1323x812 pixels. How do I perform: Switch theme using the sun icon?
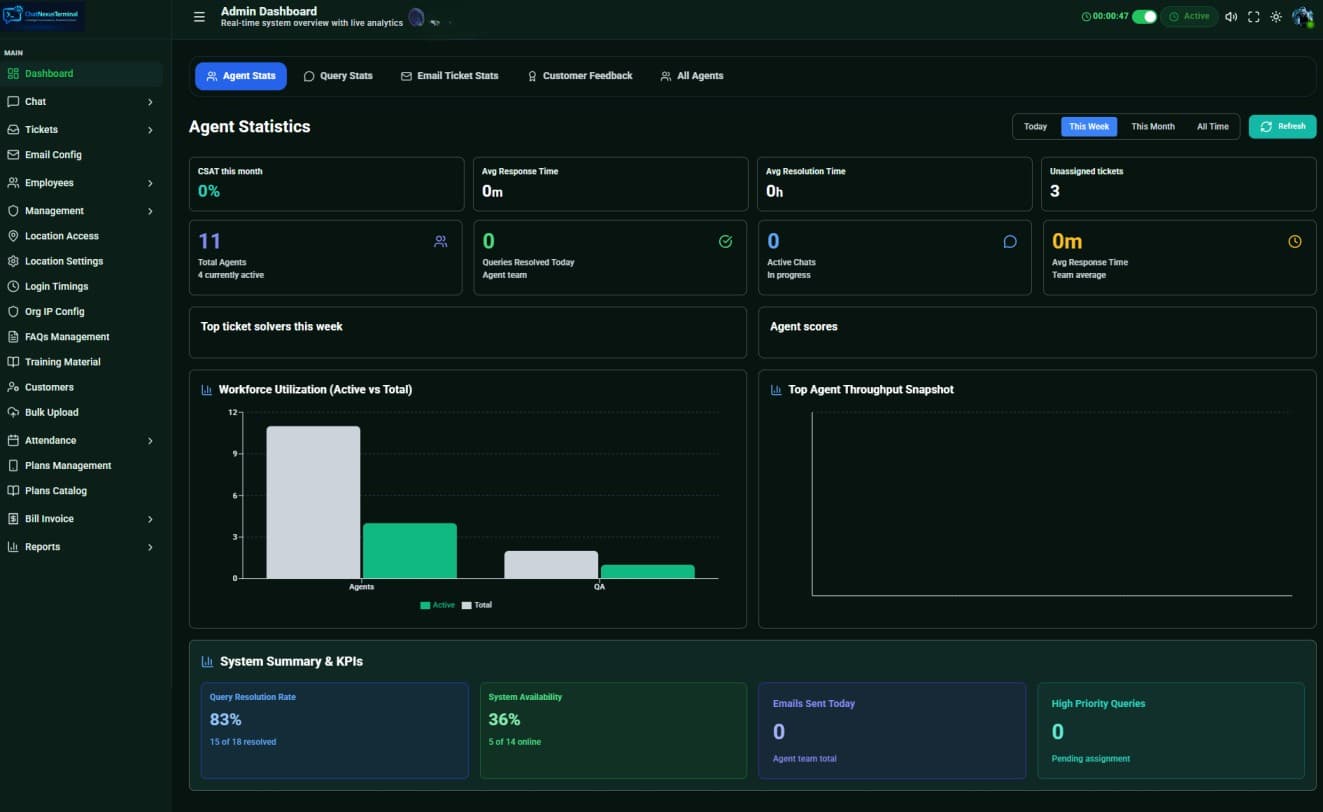[1276, 17]
